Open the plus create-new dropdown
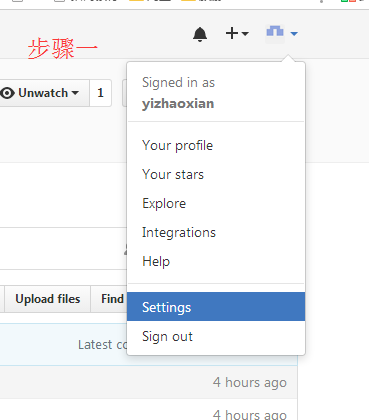The image size is (369, 420). (237, 33)
